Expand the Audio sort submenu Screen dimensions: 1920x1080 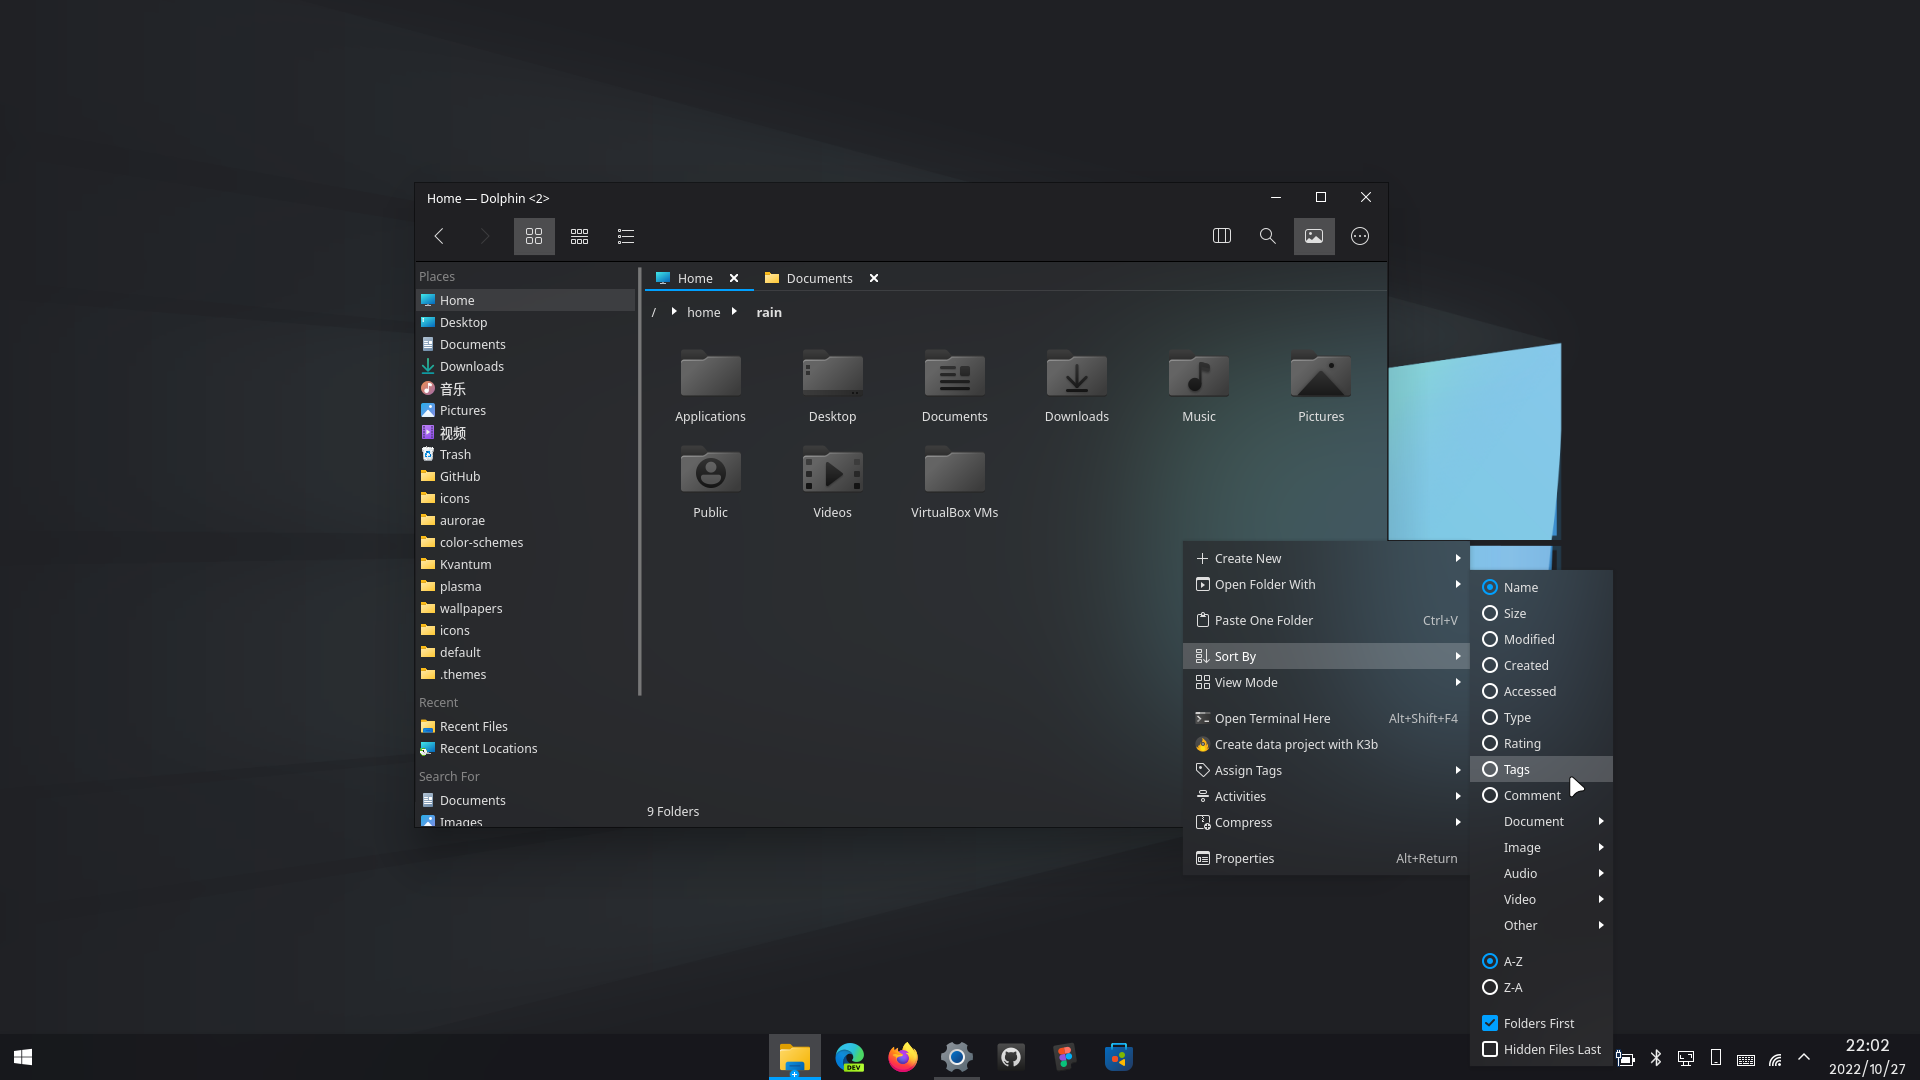click(x=1541, y=873)
